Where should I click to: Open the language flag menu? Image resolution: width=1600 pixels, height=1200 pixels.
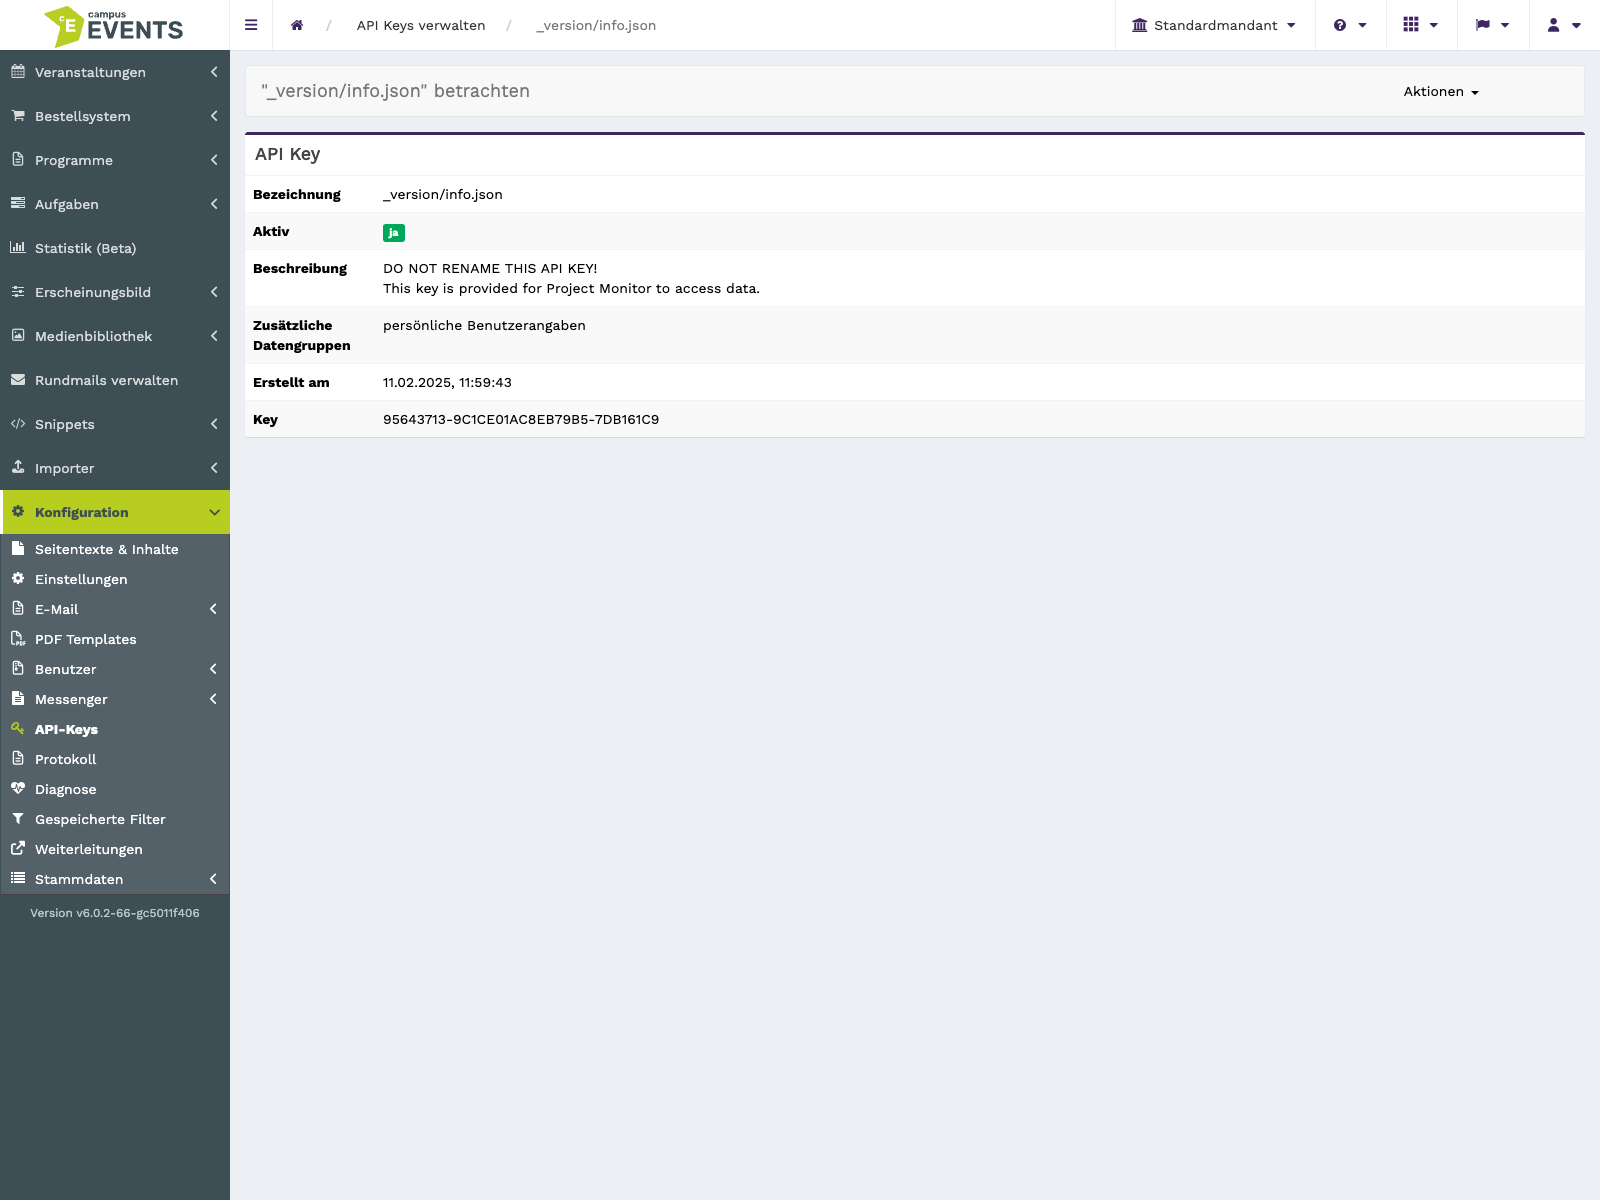1492,25
